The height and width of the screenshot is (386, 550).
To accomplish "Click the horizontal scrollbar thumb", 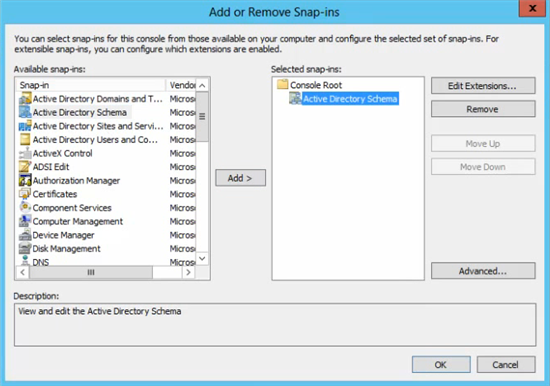I will [91, 272].
